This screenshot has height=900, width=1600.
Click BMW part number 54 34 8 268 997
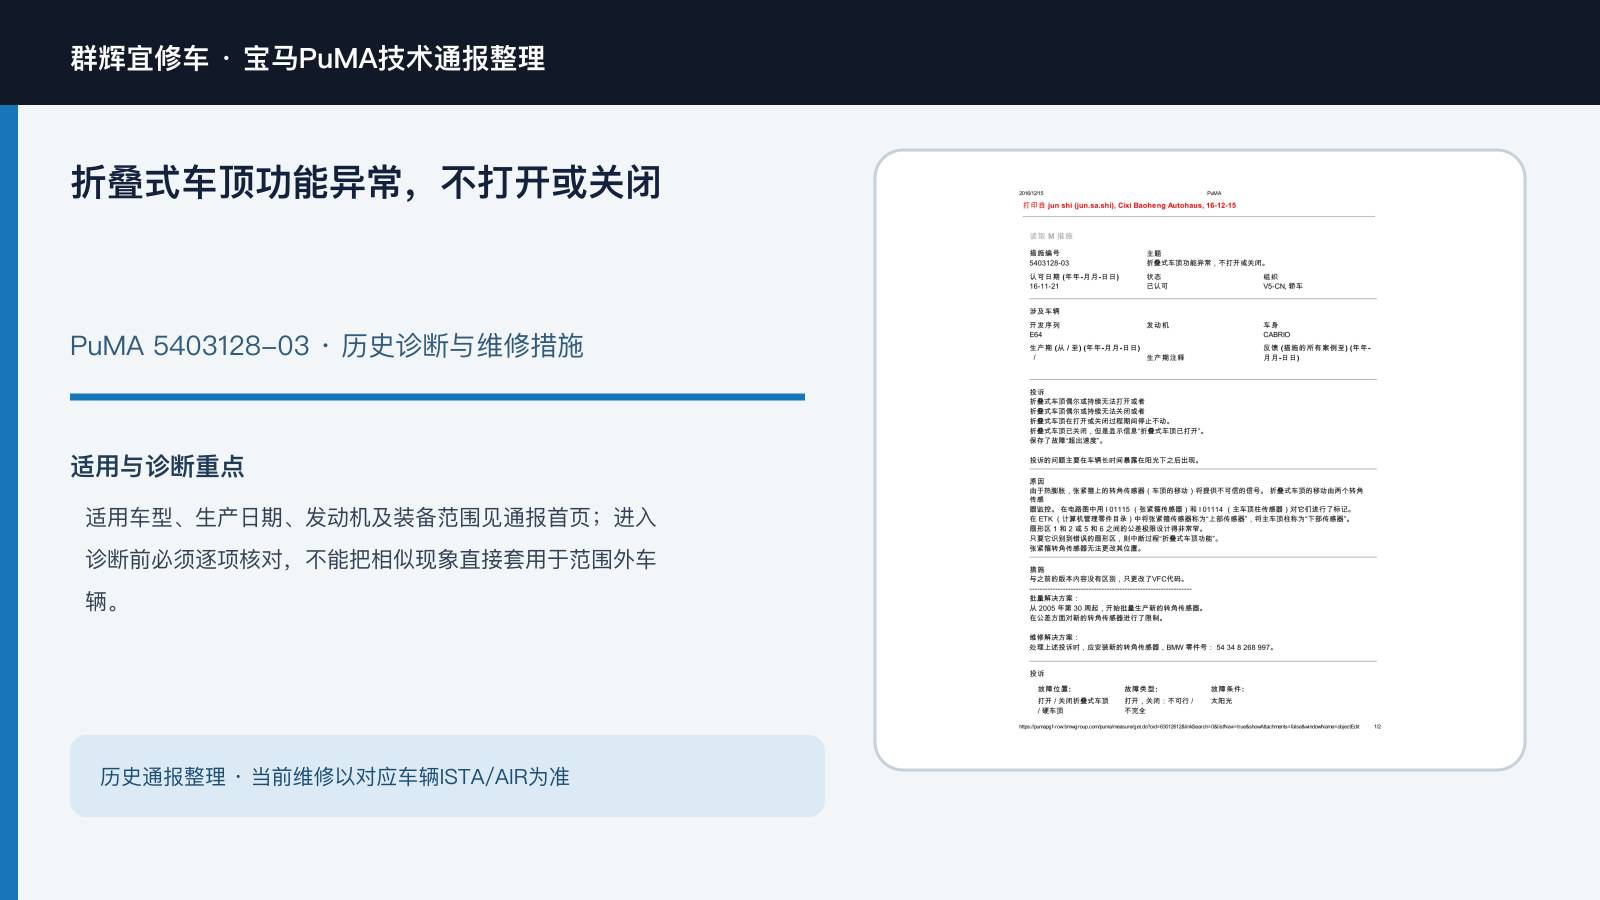pos(1244,647)
